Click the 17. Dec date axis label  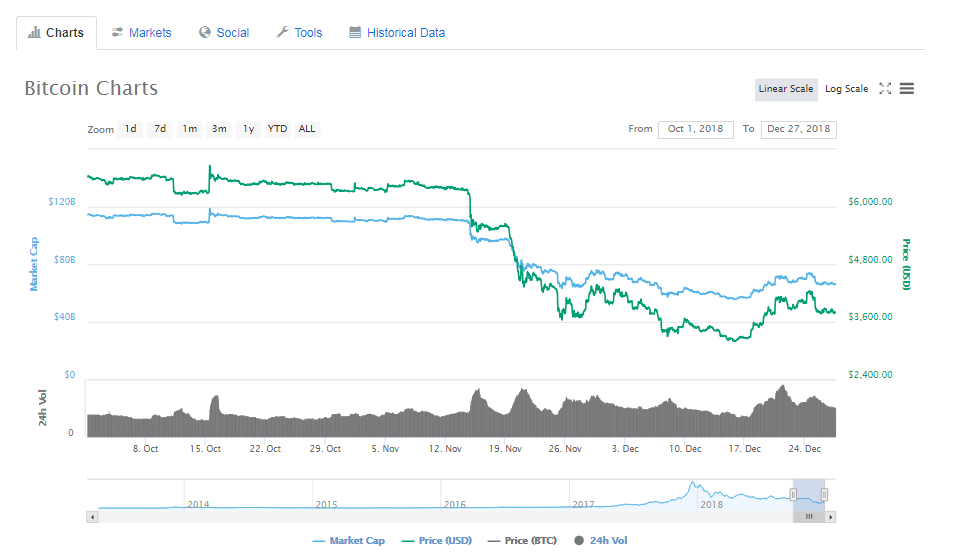click(x=745, y=449)
